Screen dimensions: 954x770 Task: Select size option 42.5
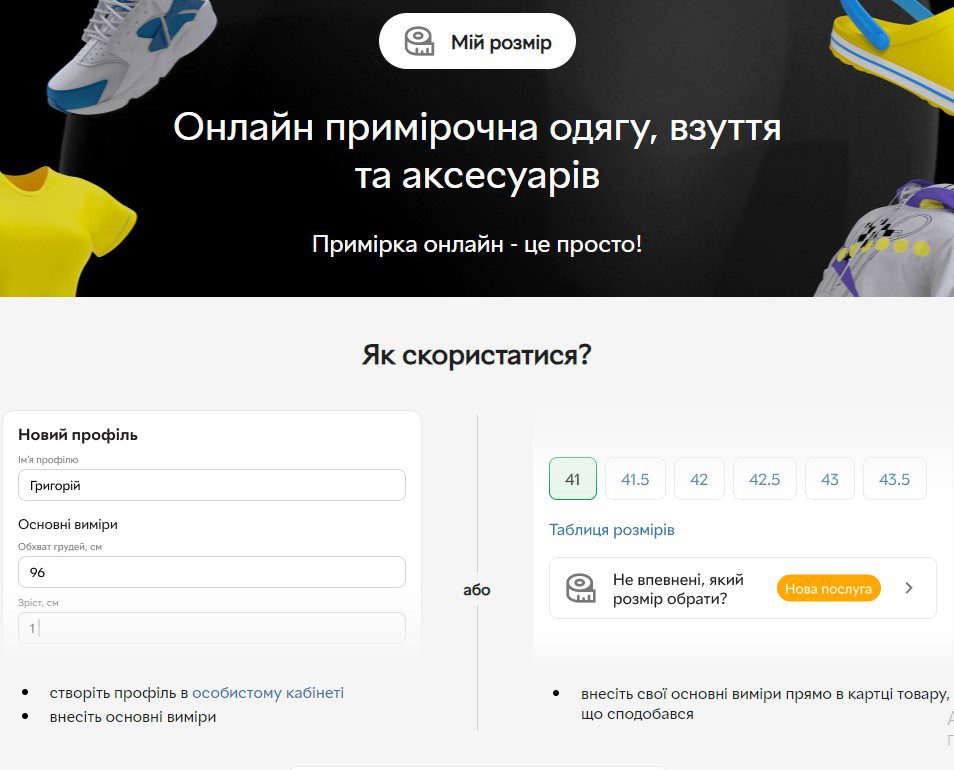coord(764,479)
